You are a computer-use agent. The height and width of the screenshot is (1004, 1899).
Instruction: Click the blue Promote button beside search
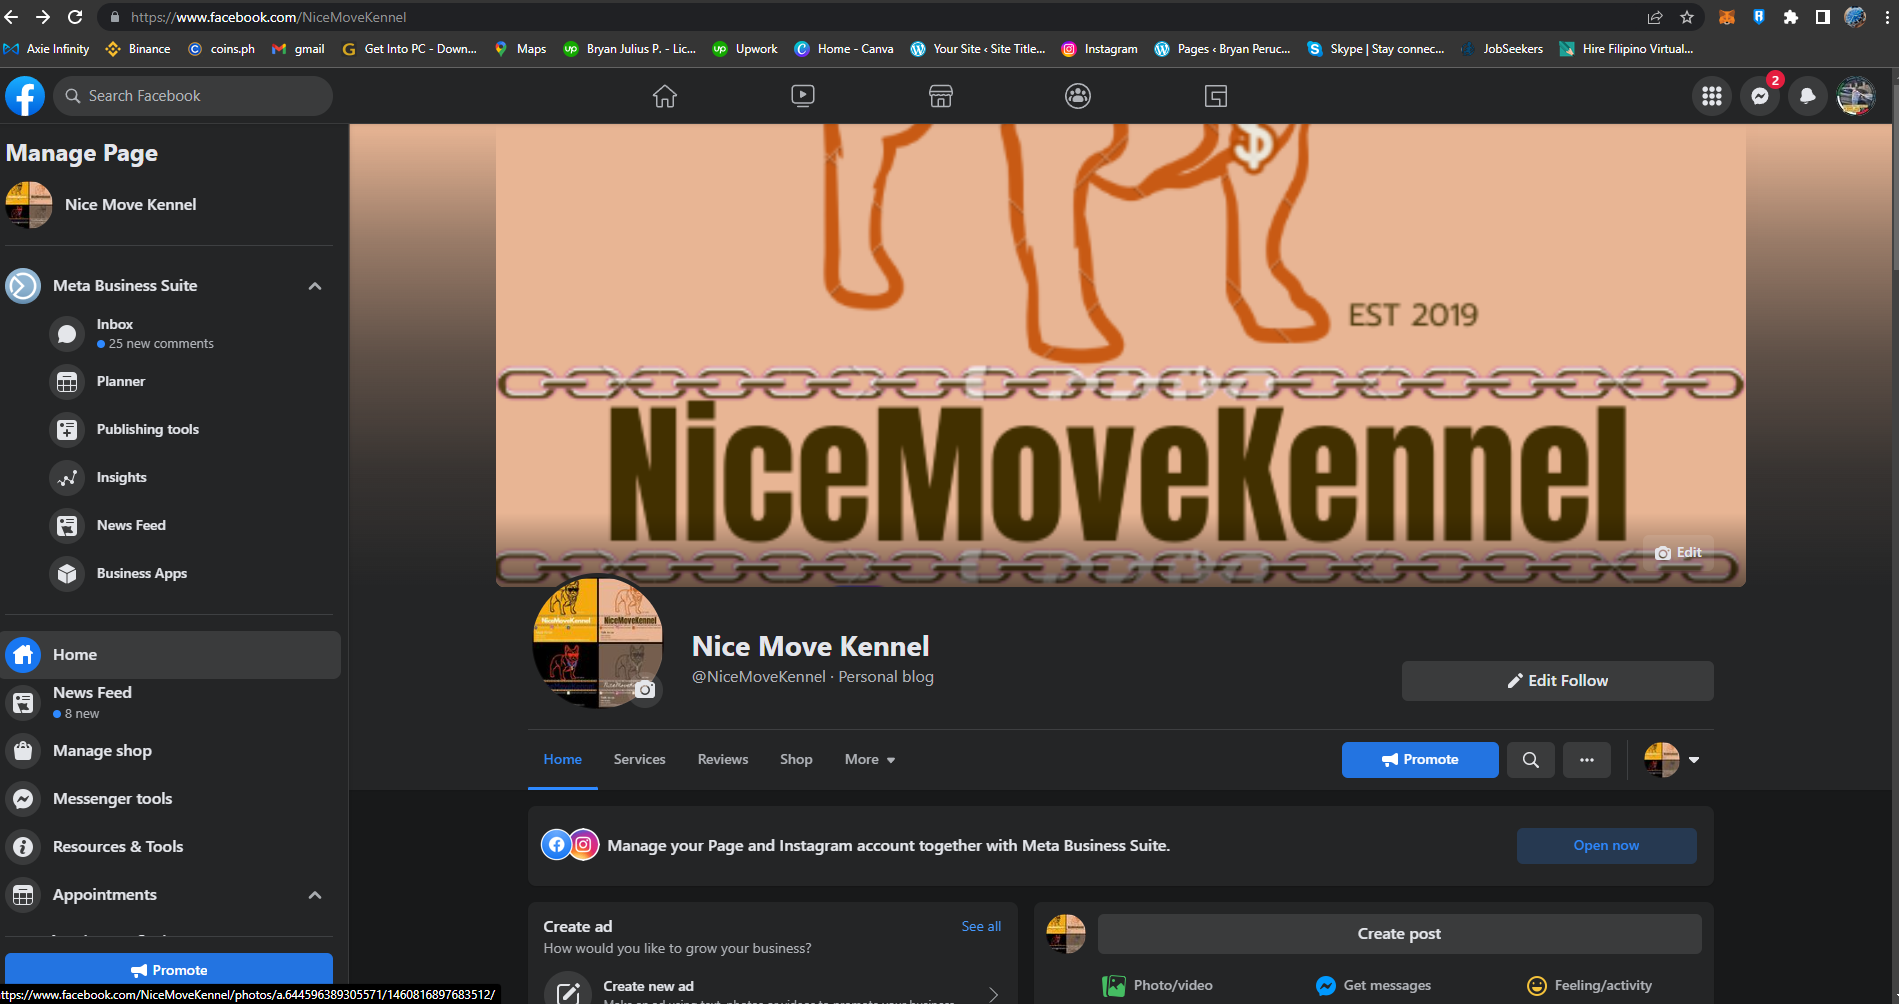pyautogui.click(x=1420, y=760)
